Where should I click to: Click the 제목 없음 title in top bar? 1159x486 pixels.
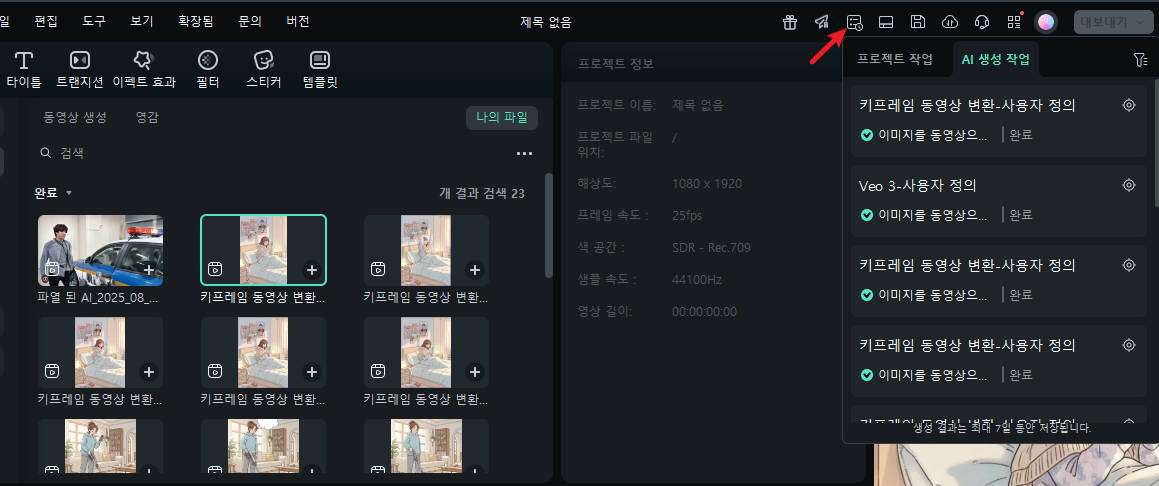545,22
